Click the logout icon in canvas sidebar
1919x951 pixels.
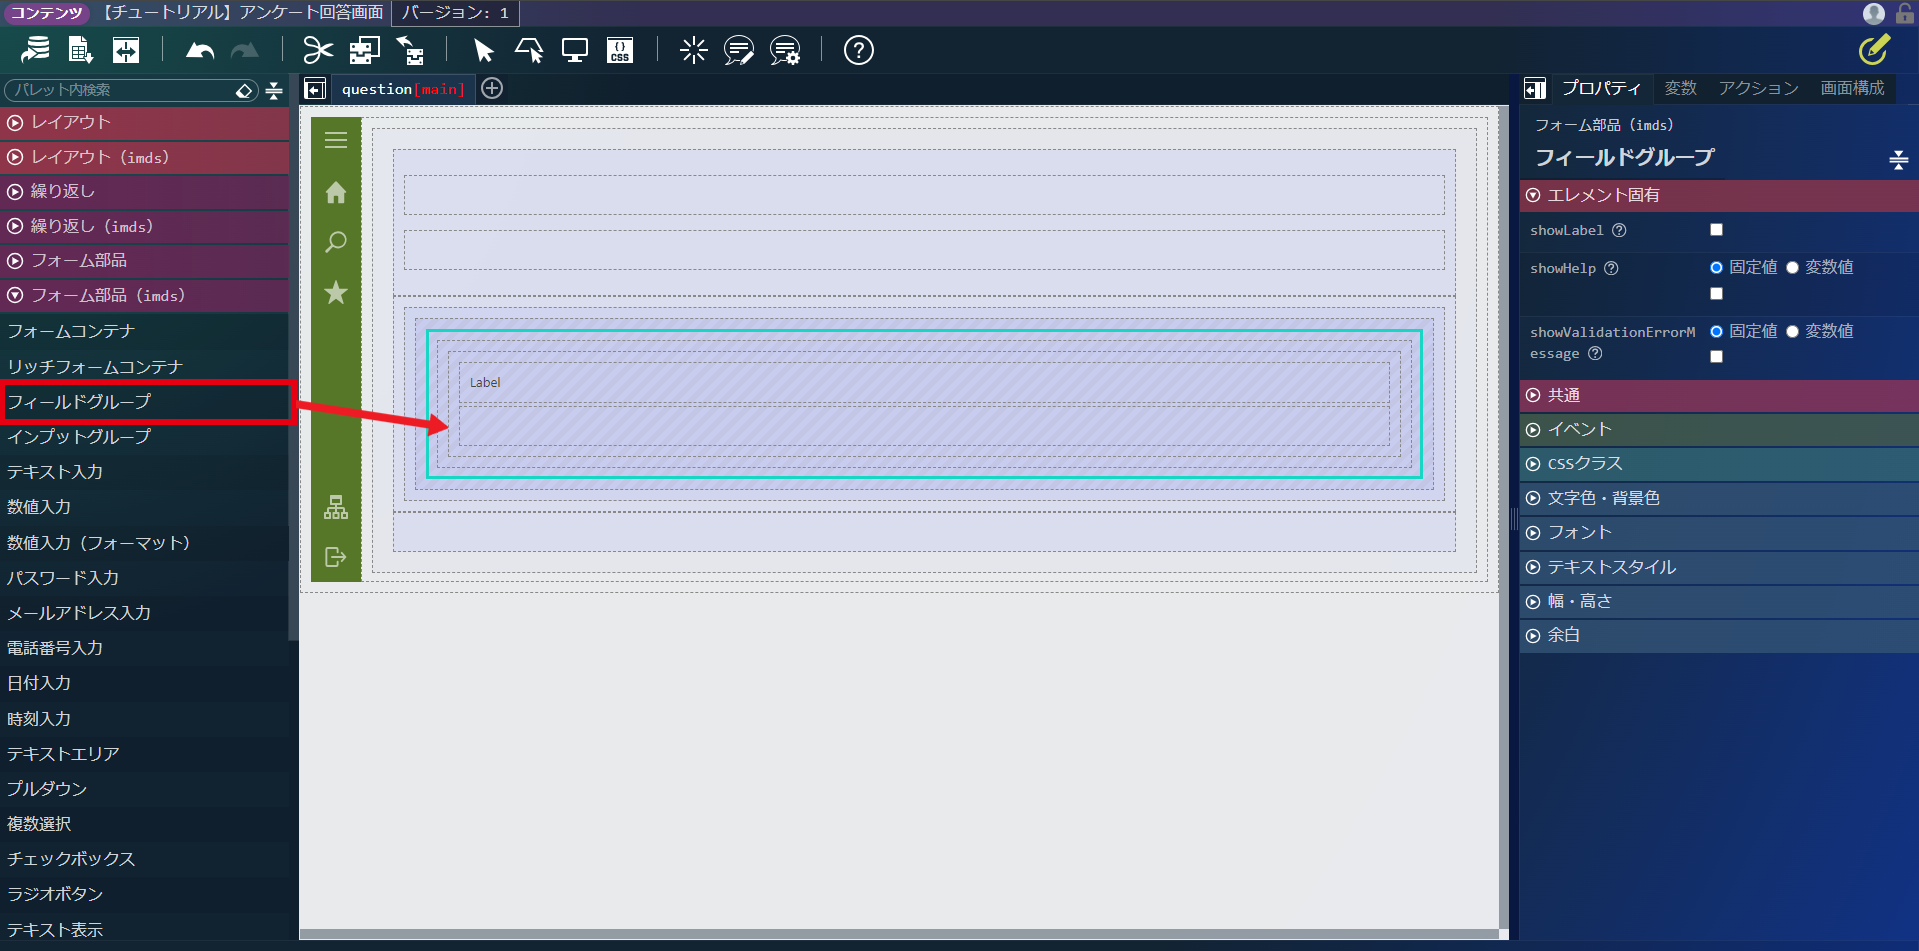336,557
